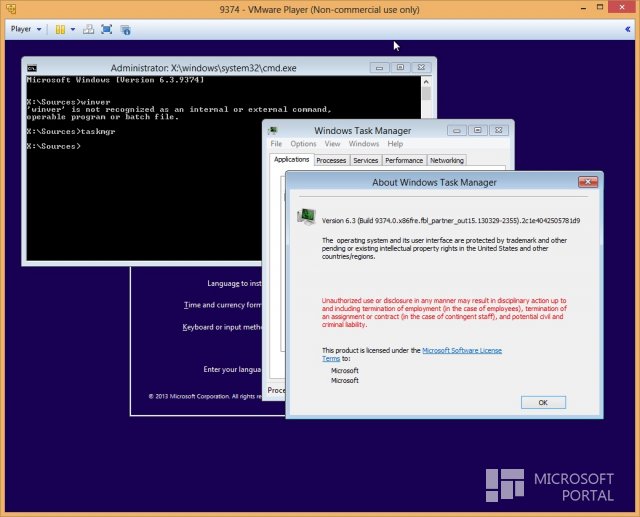
Task: Open the Microsoft Software License Terms link
Action: coord(462,351)
